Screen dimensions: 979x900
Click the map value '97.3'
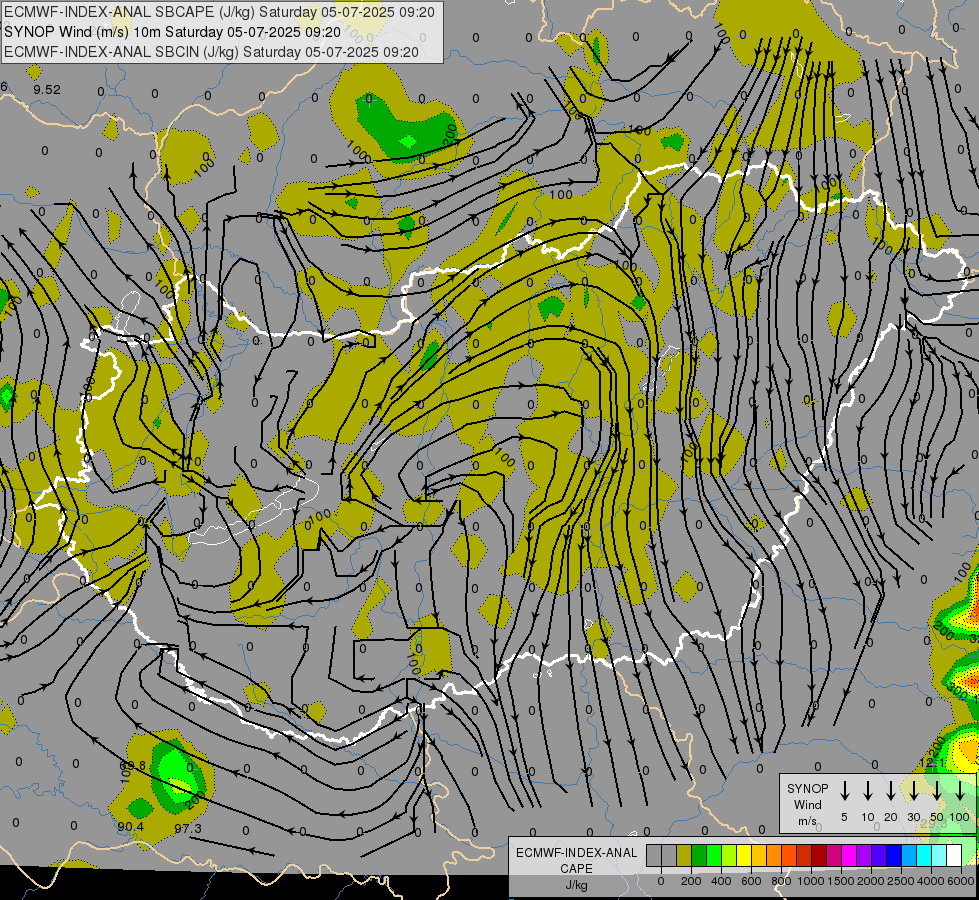[x=188, y=829]
